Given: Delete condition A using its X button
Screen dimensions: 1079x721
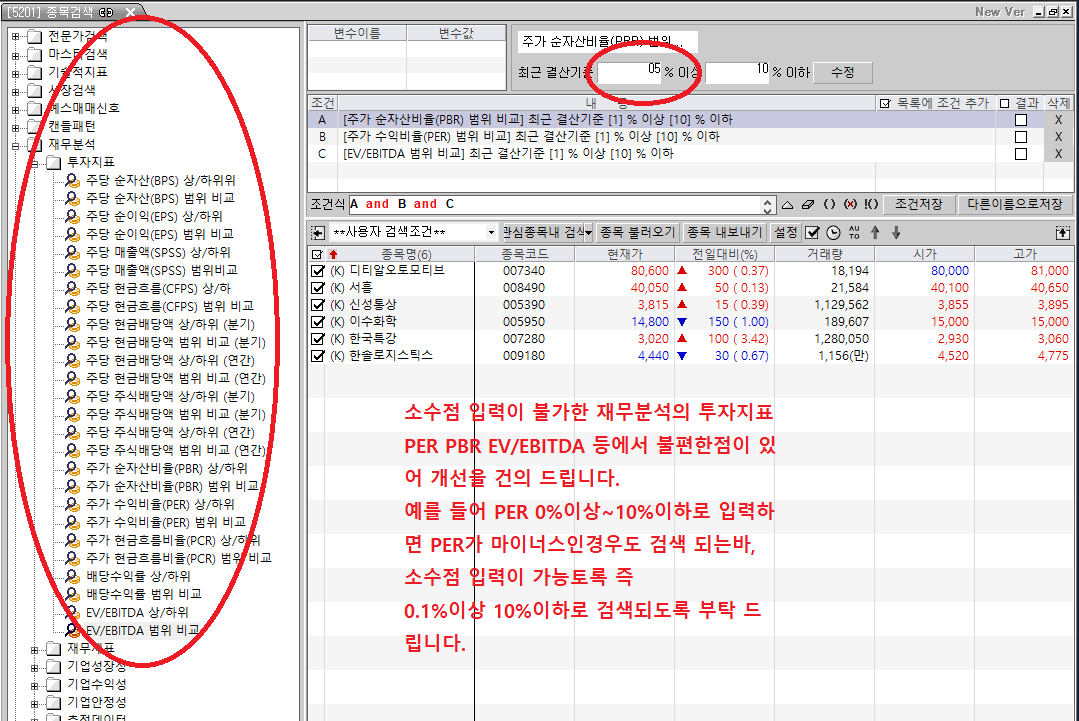Looking at the screenshot, I should [x=1058, y=120].
